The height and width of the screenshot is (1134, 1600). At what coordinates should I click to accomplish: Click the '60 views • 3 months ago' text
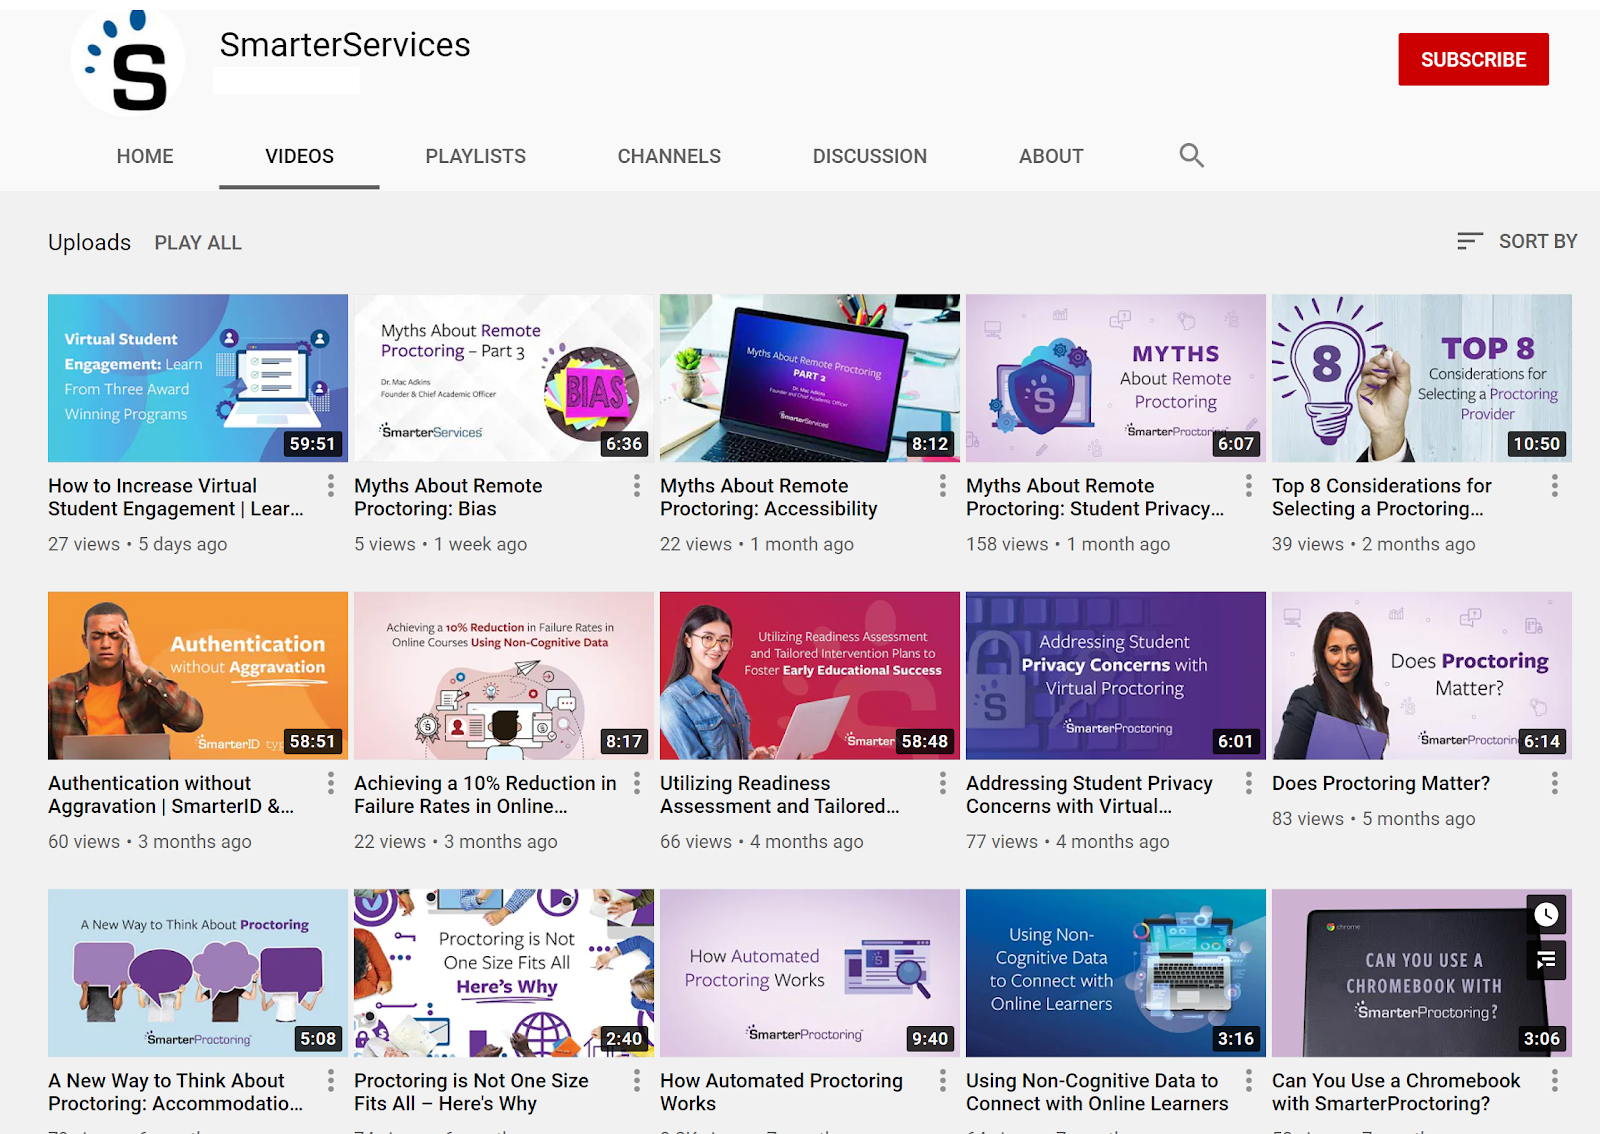pyautogui.click(x=150, y=842)
